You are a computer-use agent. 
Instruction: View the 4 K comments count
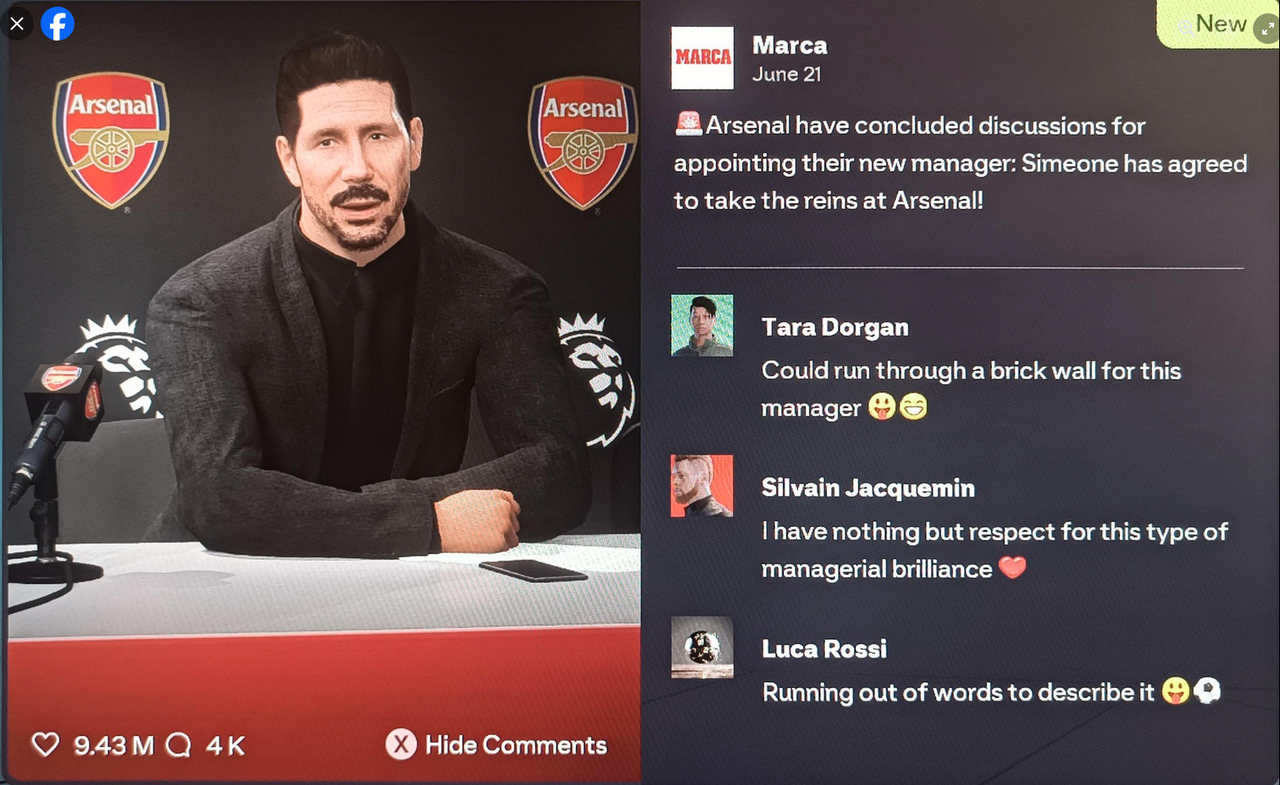[225, 745]
